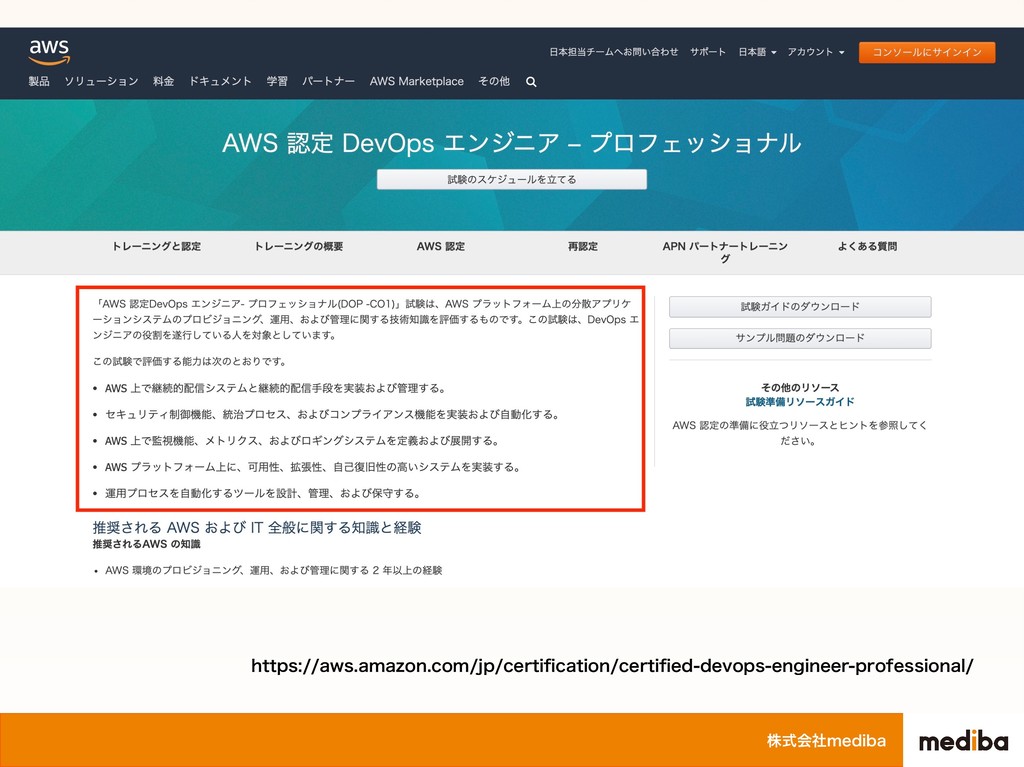
Task: Click サンプル問題のダウンロード button
Action: pos(800,338)
